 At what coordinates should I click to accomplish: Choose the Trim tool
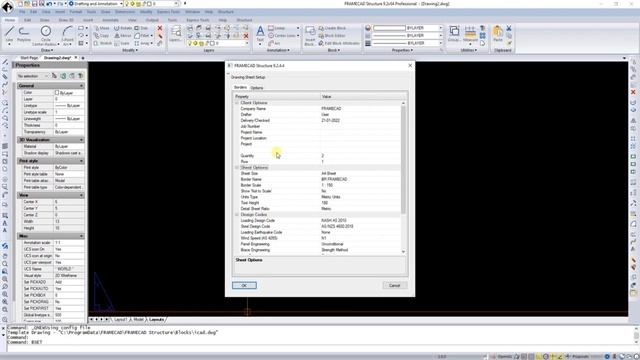[x=141, y=28]
